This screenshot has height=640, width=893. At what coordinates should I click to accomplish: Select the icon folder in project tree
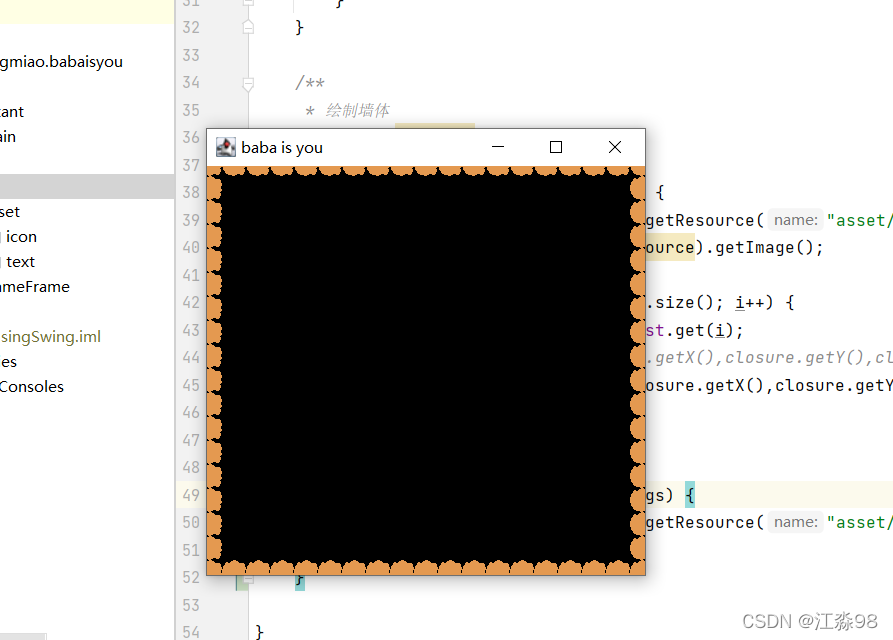tap(21, 237)
